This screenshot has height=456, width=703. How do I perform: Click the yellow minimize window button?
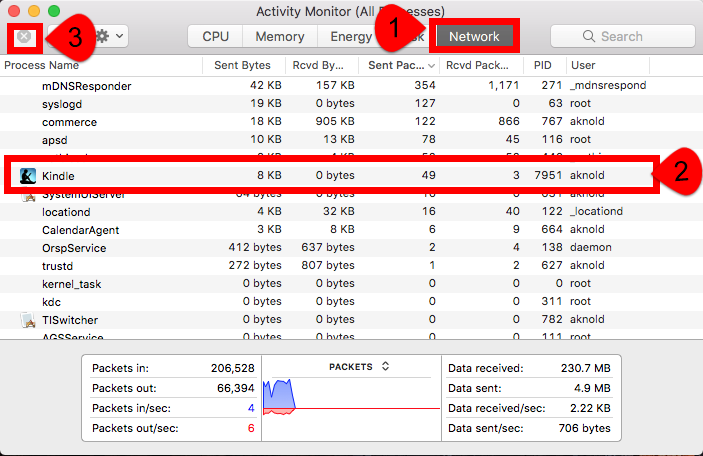click(x=35, y=11)
